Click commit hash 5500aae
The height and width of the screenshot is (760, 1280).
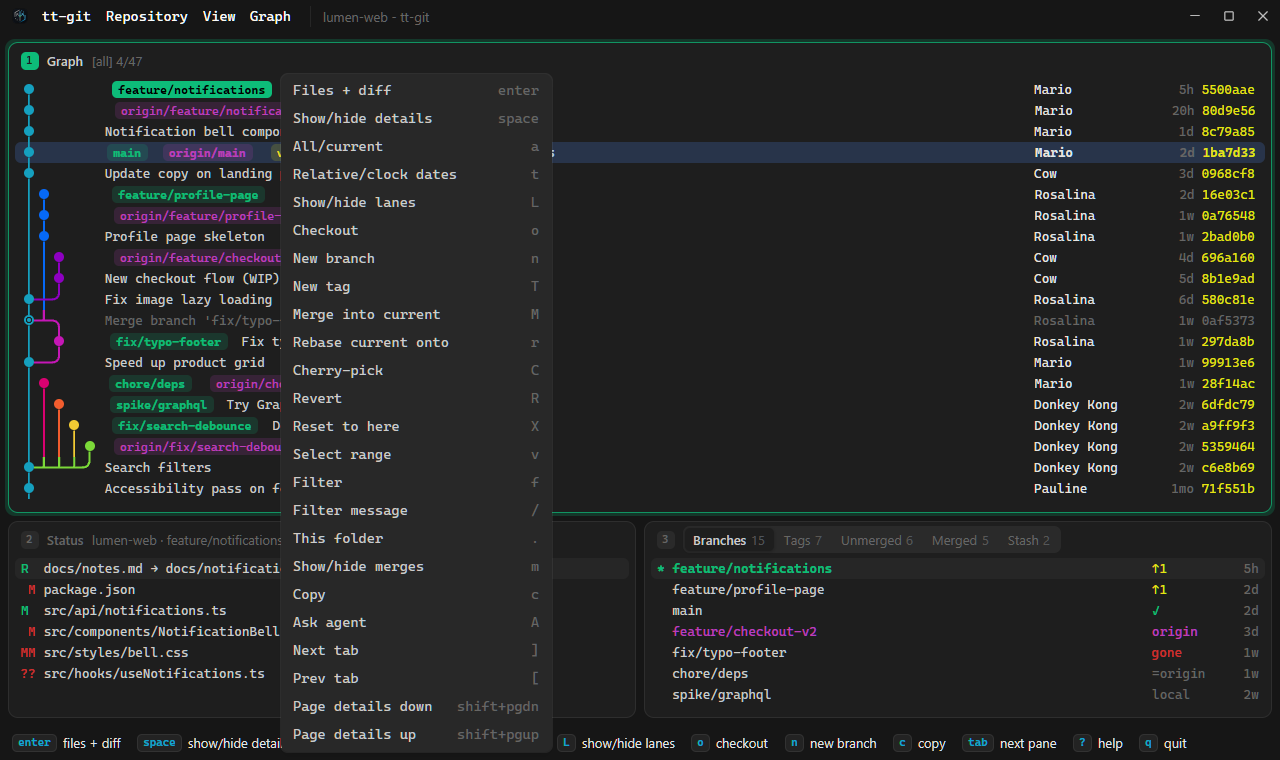click(1228, 90)
